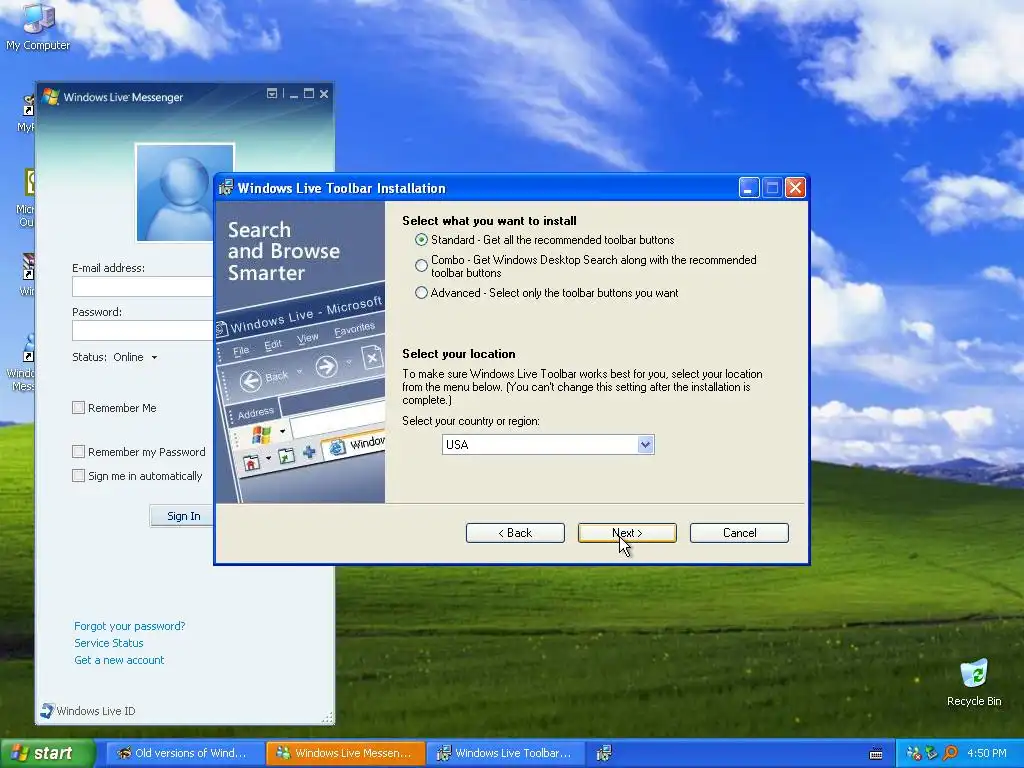Click the Windows Live Messenger title icon
The height and width of the screenshot is (768, 1024).
50,97
